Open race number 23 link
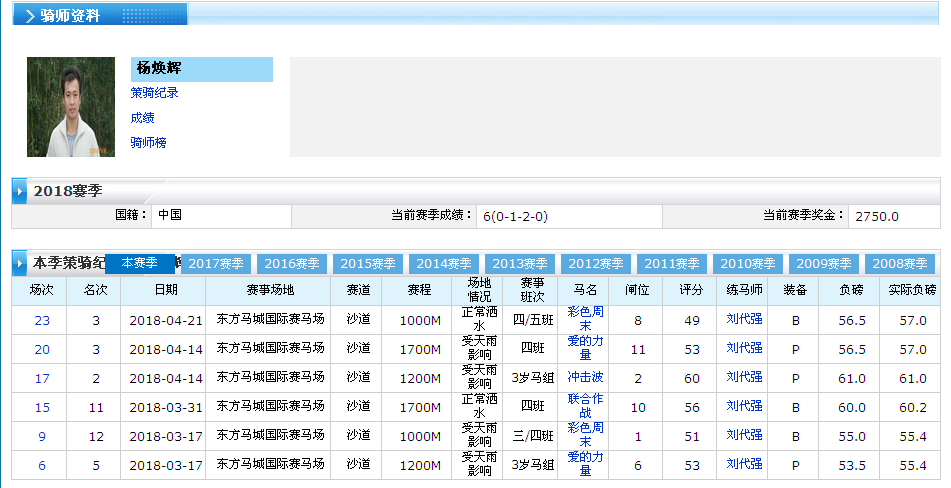 pyautogui.click(x=42, y=321)
